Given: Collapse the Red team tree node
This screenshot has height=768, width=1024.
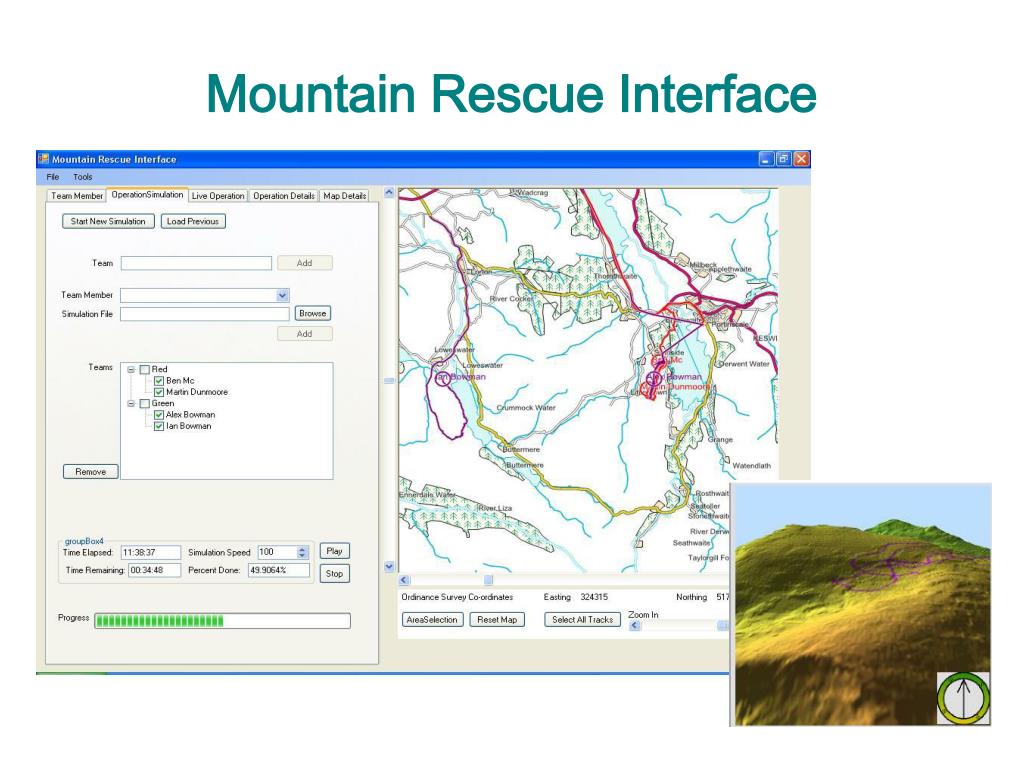Looking at the screenshot, I should 131,370.
